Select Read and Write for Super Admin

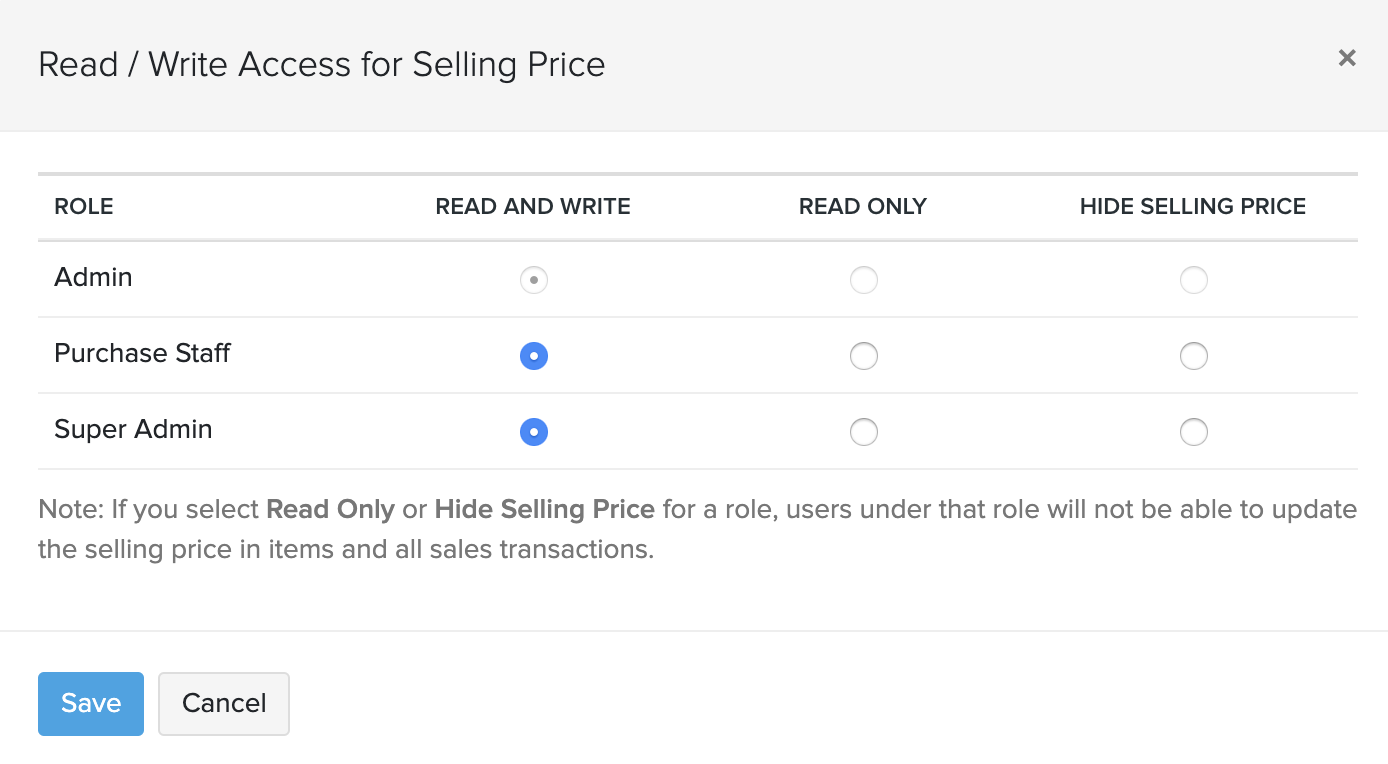point(533,432)
